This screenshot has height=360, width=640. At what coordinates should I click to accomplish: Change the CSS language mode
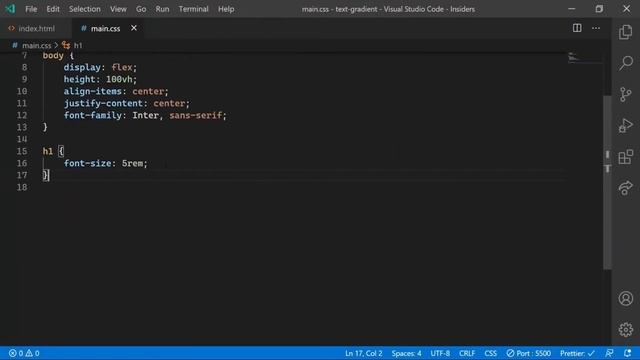coord(491,353)
